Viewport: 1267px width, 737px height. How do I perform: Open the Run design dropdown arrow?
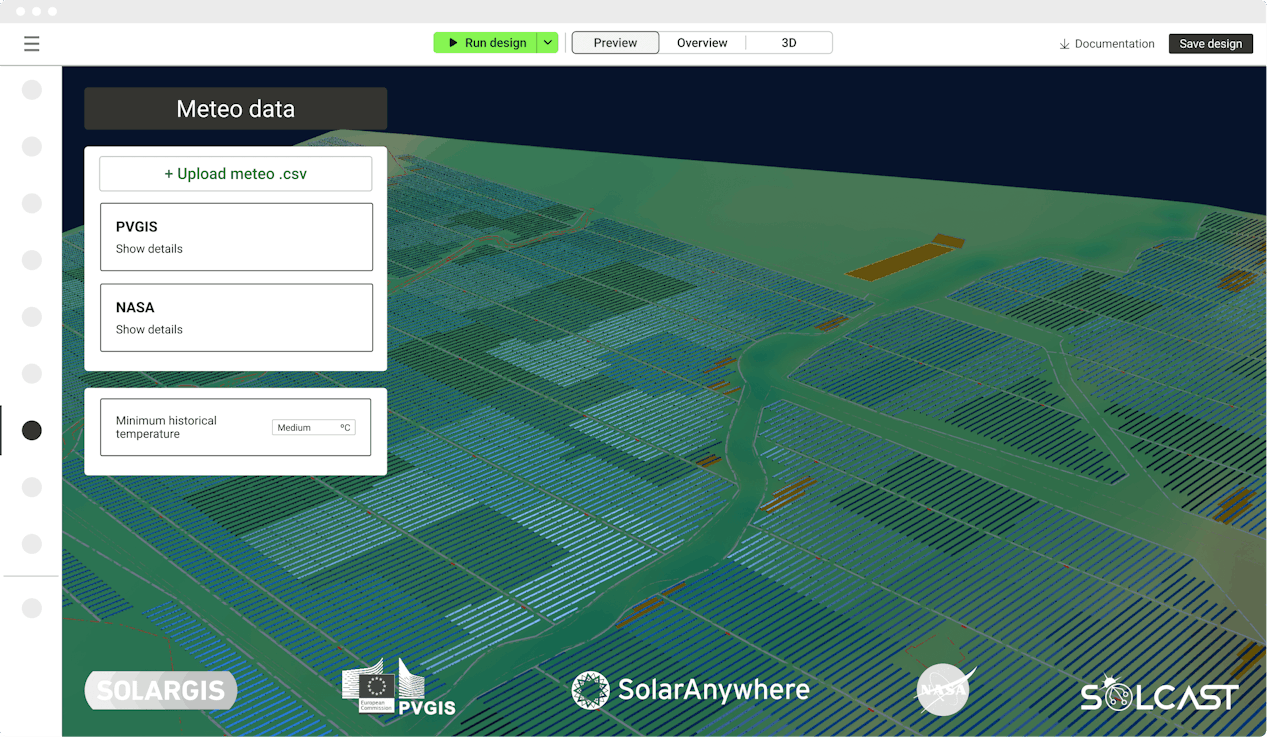tap(547, 42)
